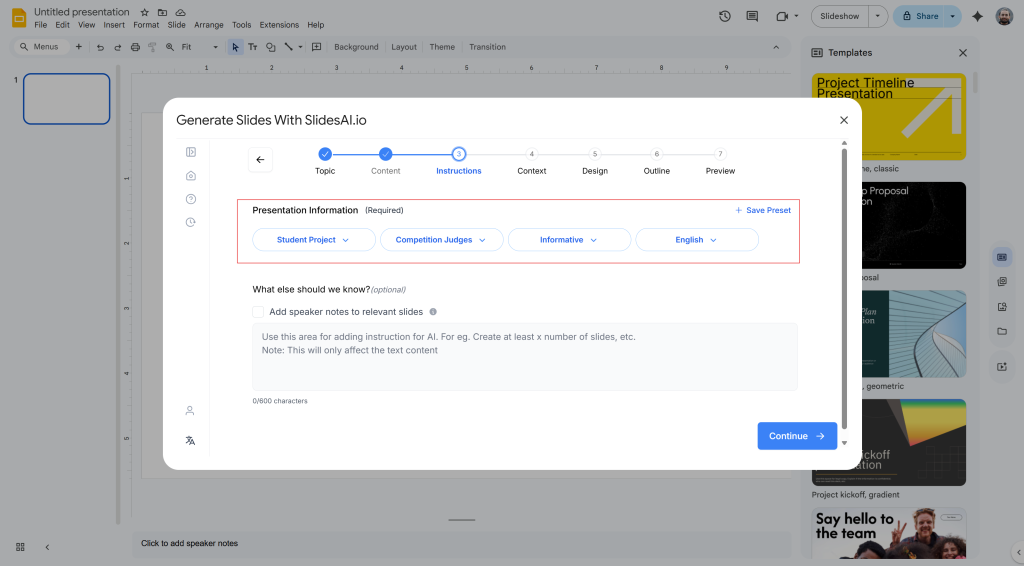Go to the Design step
The height and width of the screenshot is (566, 1024).
tap(595, 161)
